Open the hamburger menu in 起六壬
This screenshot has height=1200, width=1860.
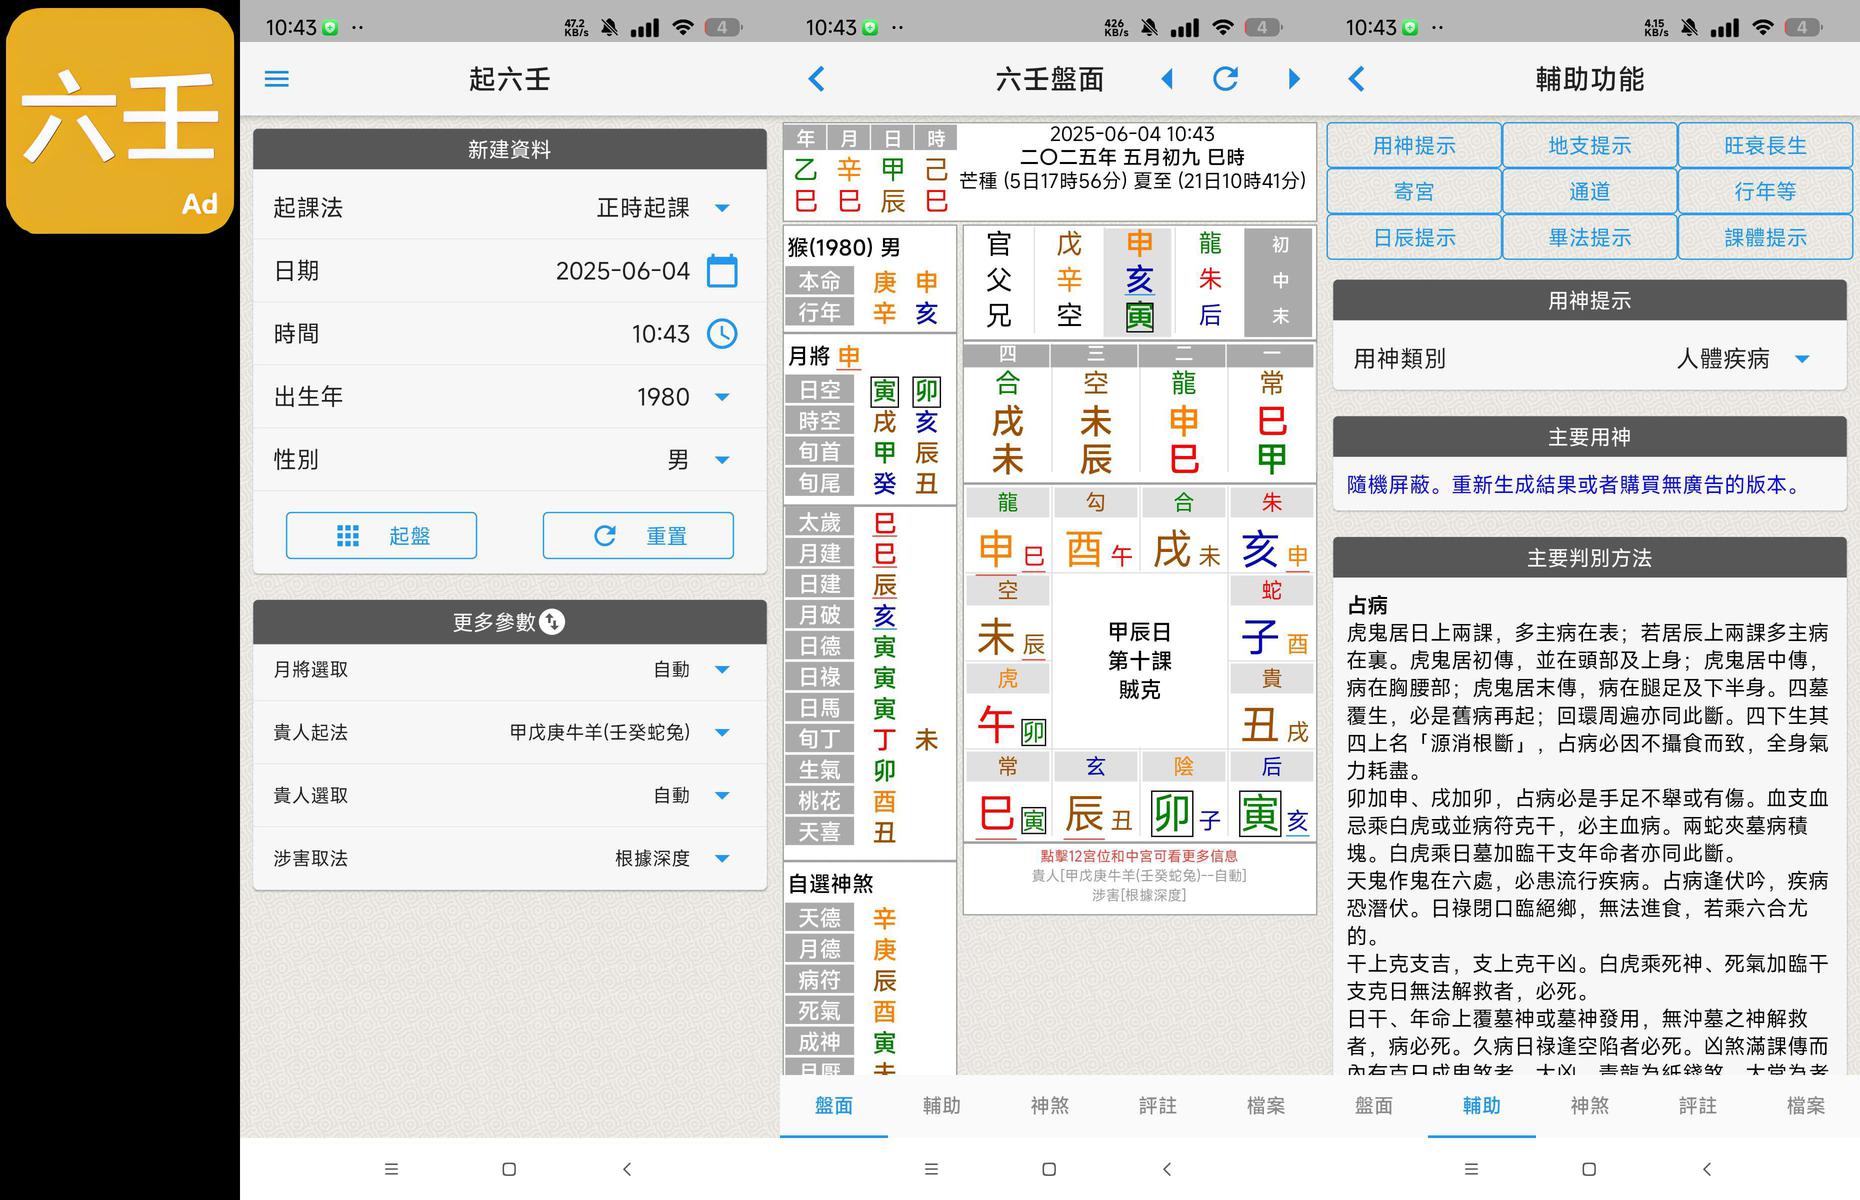click(277, 79)
